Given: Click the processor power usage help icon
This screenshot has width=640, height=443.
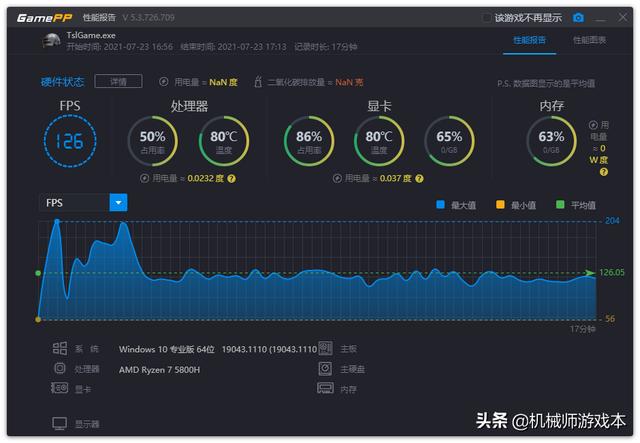Looking at the screenshot, I should [x=231, y=178].
